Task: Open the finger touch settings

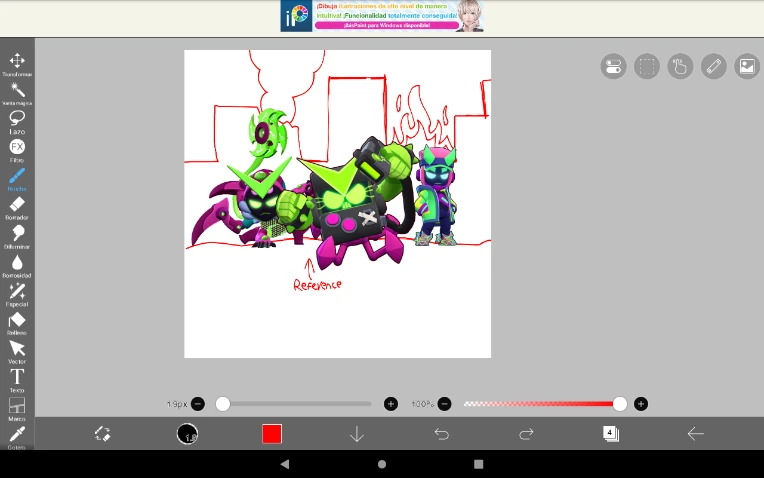Action: (680, 66)
